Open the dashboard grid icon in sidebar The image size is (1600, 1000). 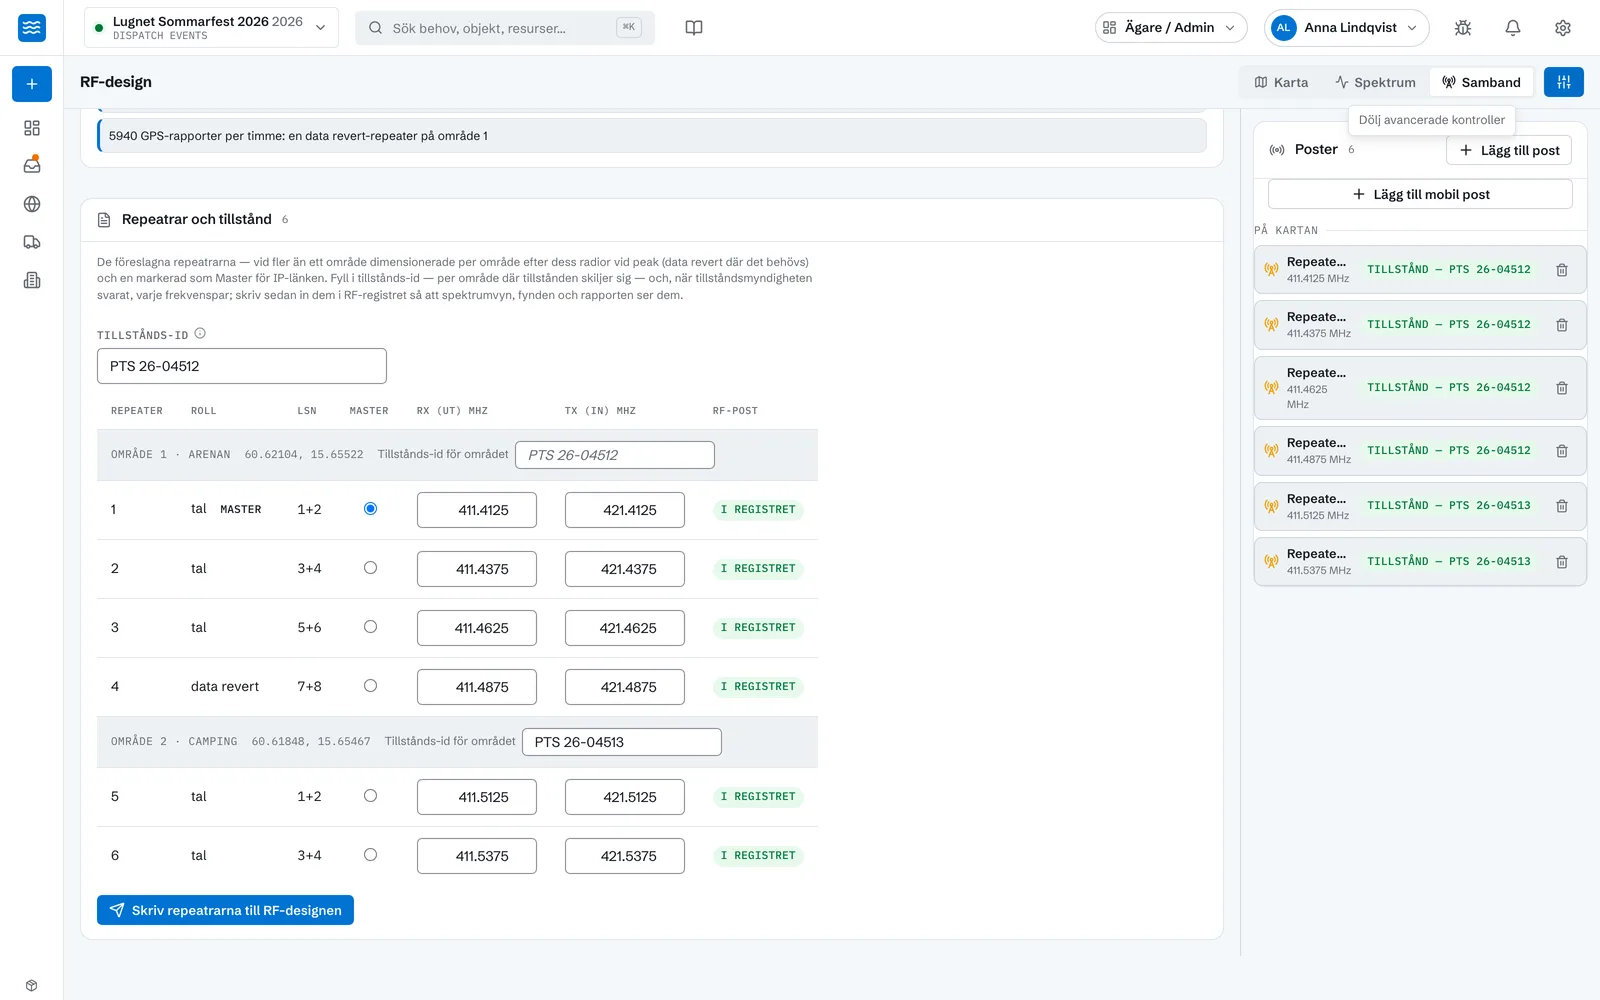pyautogui.click(x=32, y=128)
